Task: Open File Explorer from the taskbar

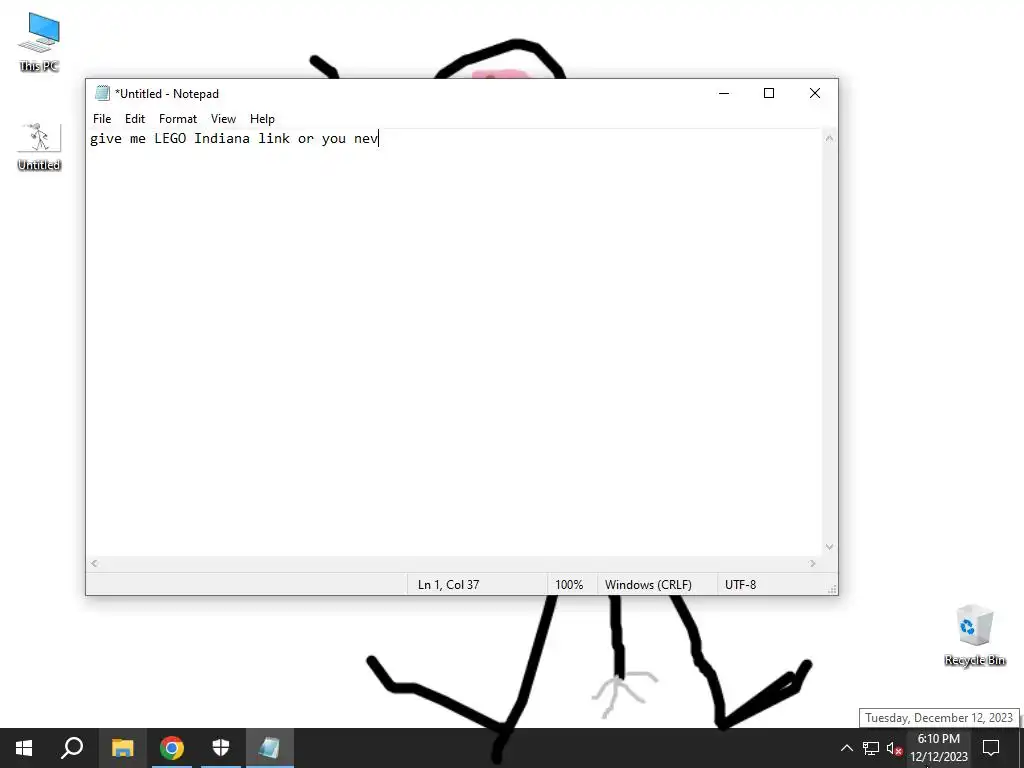Action: 122,748
